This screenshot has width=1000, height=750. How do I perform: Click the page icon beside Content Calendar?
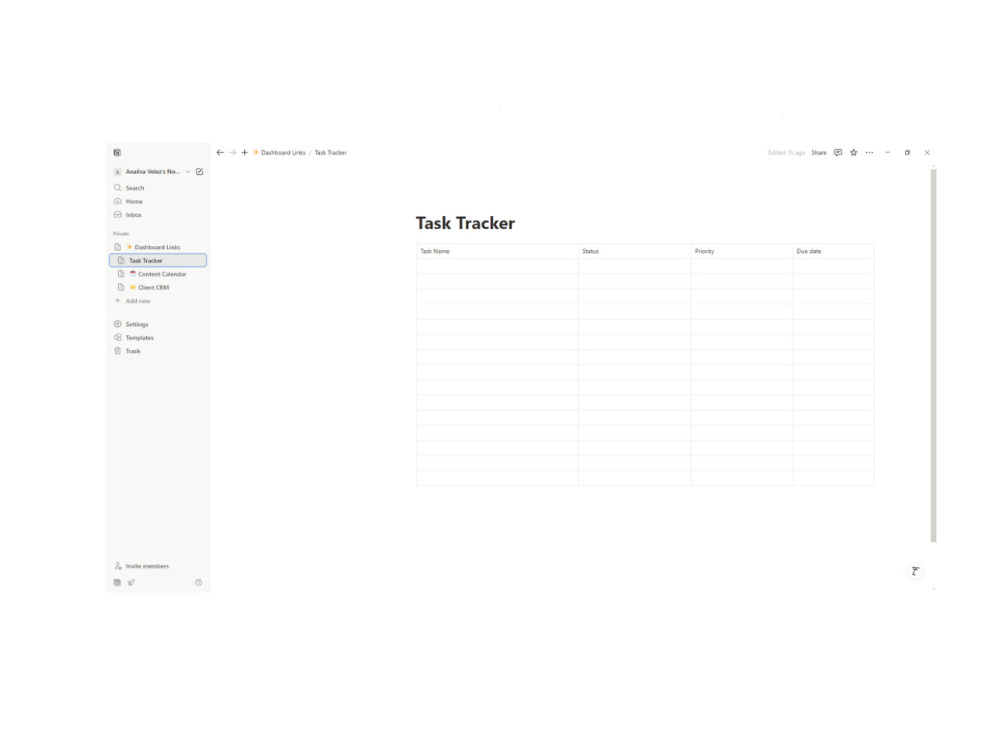121,274
